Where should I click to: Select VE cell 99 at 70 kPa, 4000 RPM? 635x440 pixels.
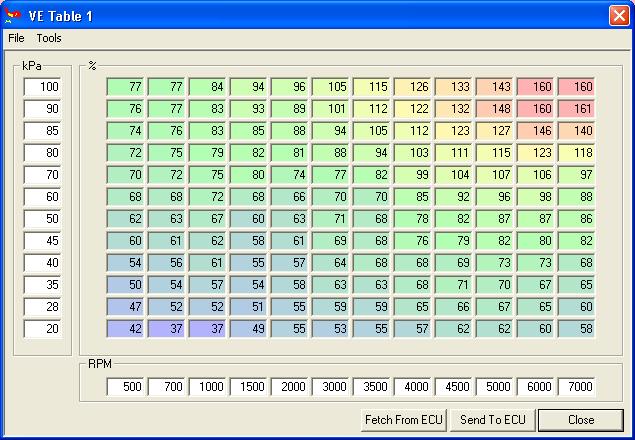pos(412,175)
